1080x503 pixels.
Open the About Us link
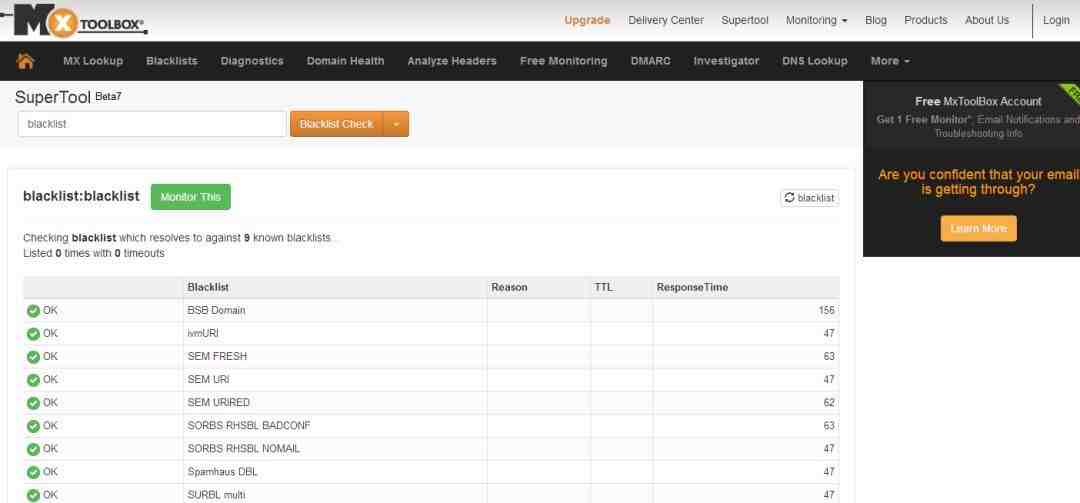click(x=987, y=21)
